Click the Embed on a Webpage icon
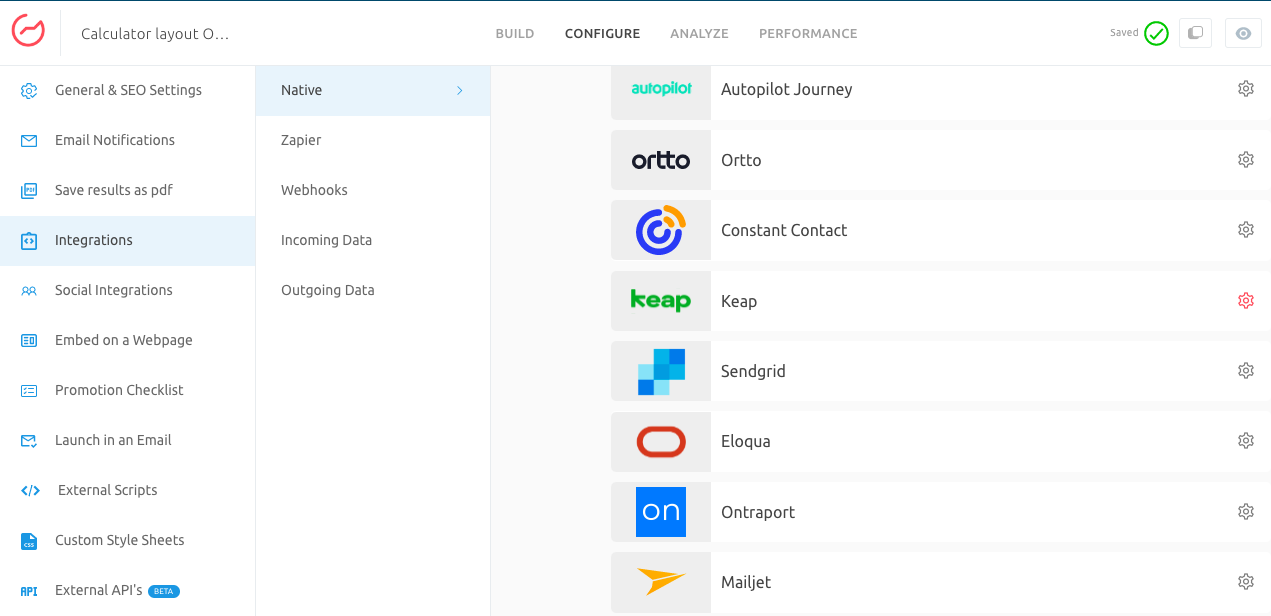The image size is (1271, 616). (x=29, y=341)
